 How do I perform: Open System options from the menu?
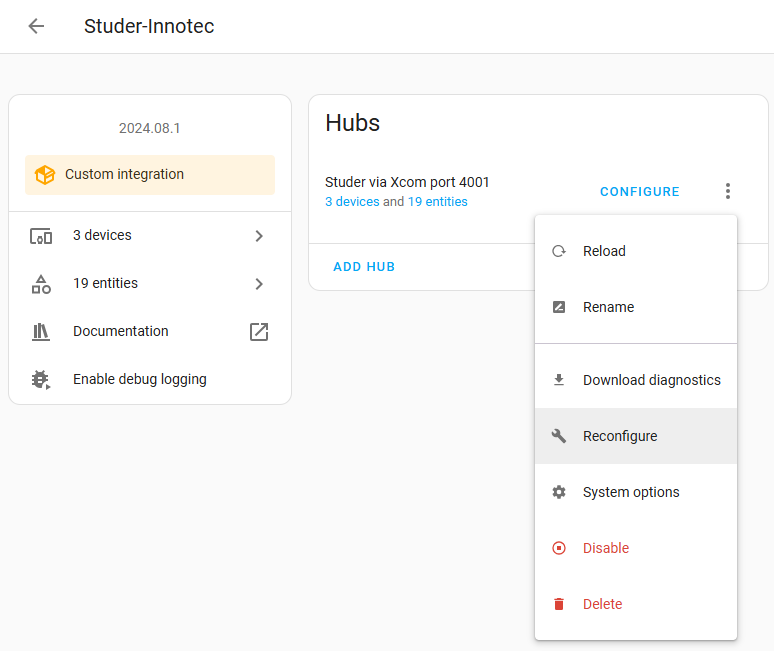(636, 492)
